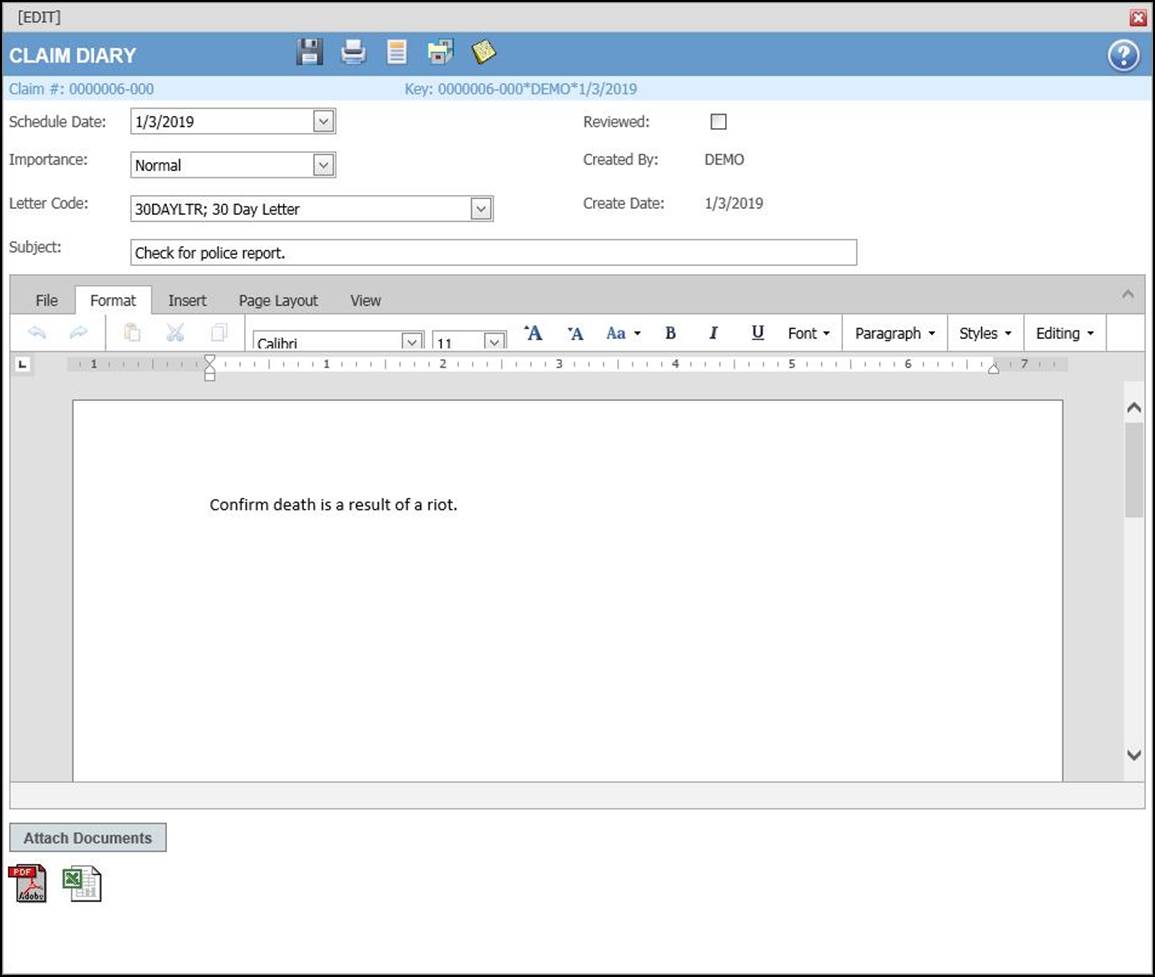Open the Paragraph dropdown menu
Image resolution: width=1155 pixels, height=977 pixels.
(895, 333)
